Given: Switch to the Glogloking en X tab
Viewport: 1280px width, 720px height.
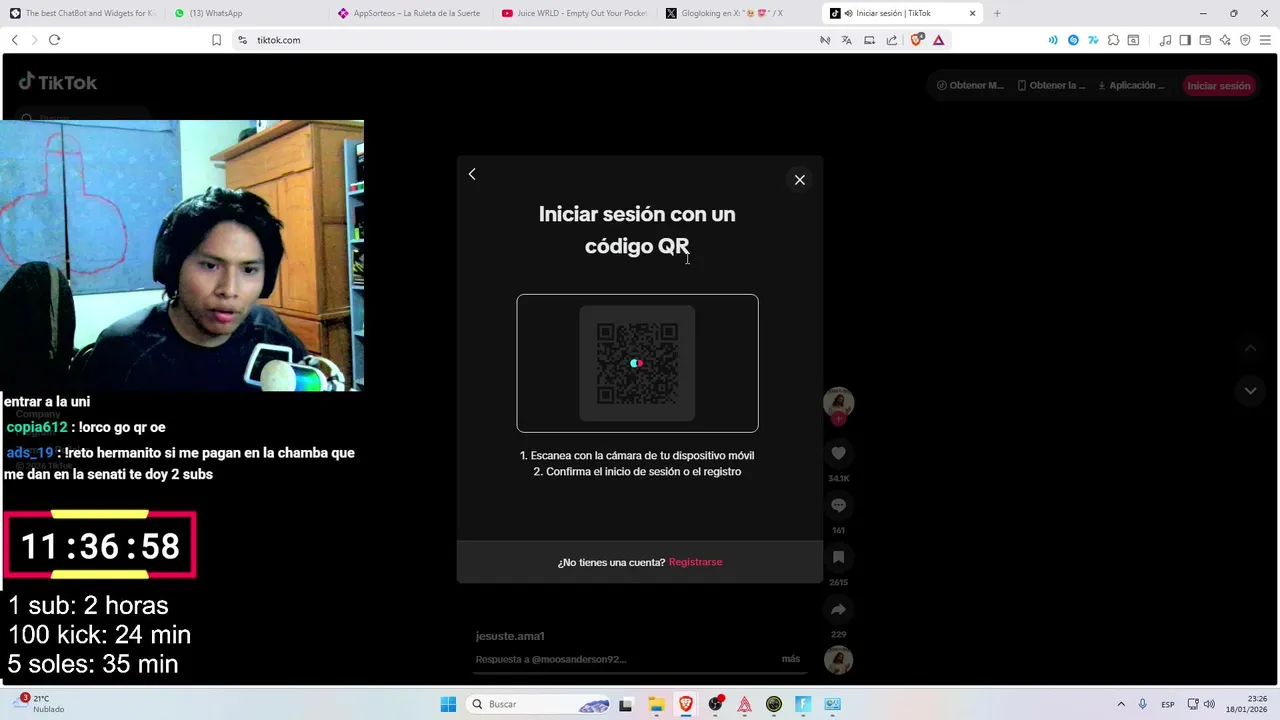Looking at the screenshot, I should tap(738, 13).
